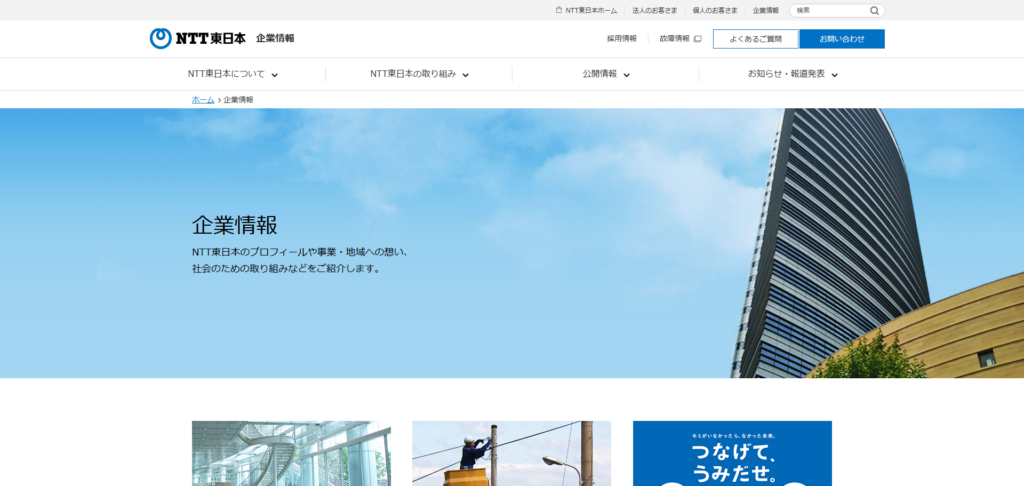Click the ホーム breadcrumb link
The width and height of the screenshot is (1024, 486).
click(203, 100)
